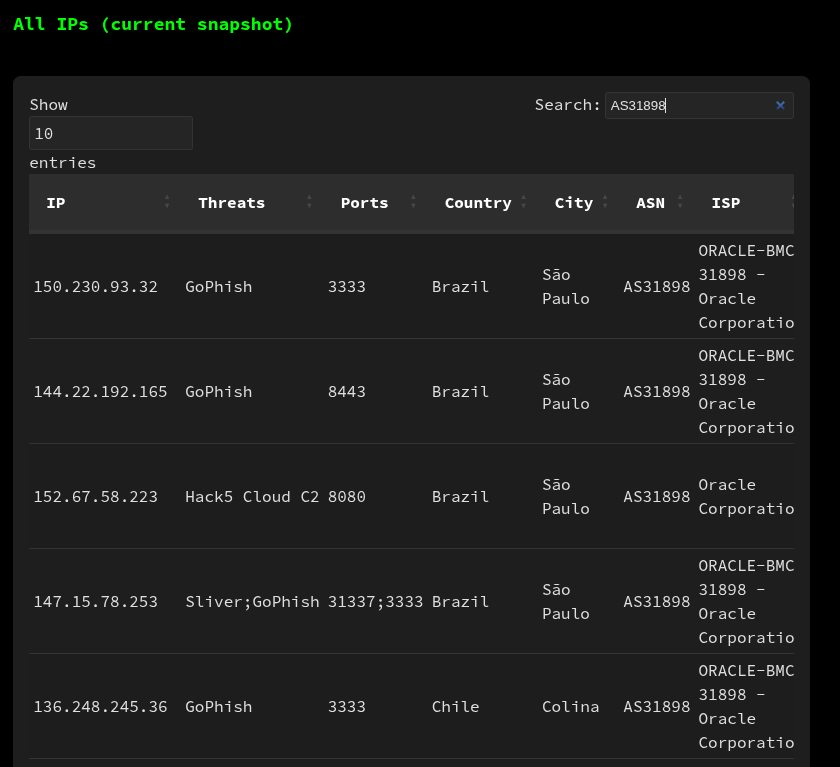Sort by the ASN column sort arrows
Image resolution: width=840 pixels, height=767 pixels.
coord(680,202)
